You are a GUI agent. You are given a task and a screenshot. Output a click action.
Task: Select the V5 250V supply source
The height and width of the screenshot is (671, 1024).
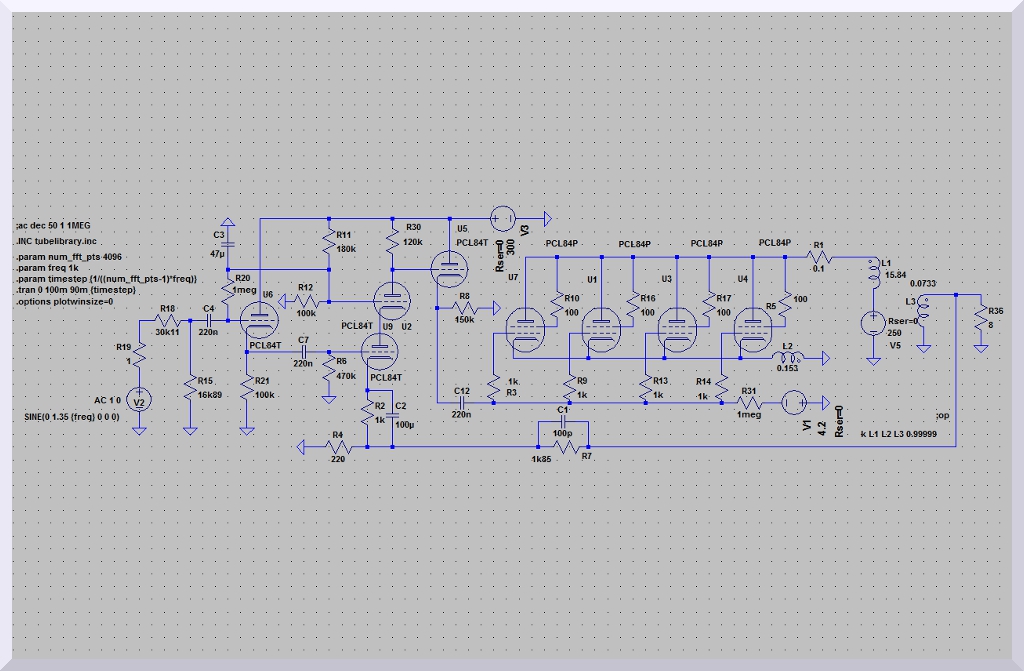[876, 324]
